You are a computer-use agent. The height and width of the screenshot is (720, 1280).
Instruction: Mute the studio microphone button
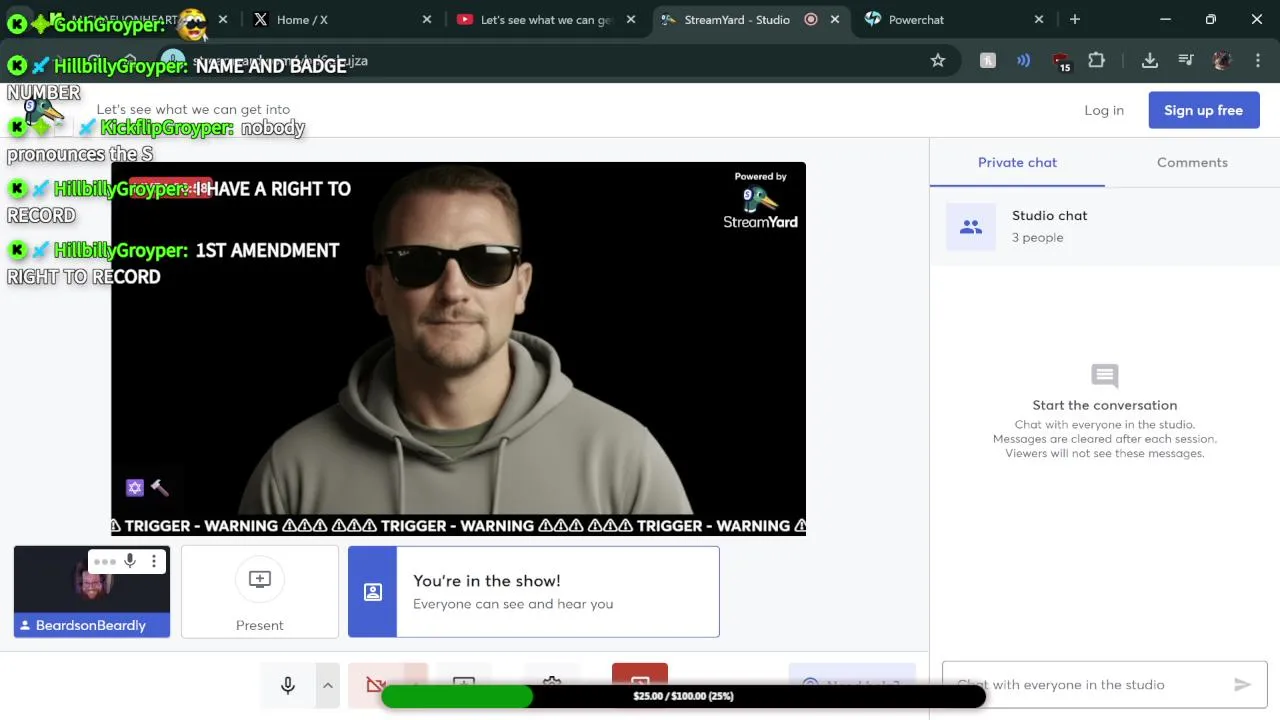click(288, 685)
